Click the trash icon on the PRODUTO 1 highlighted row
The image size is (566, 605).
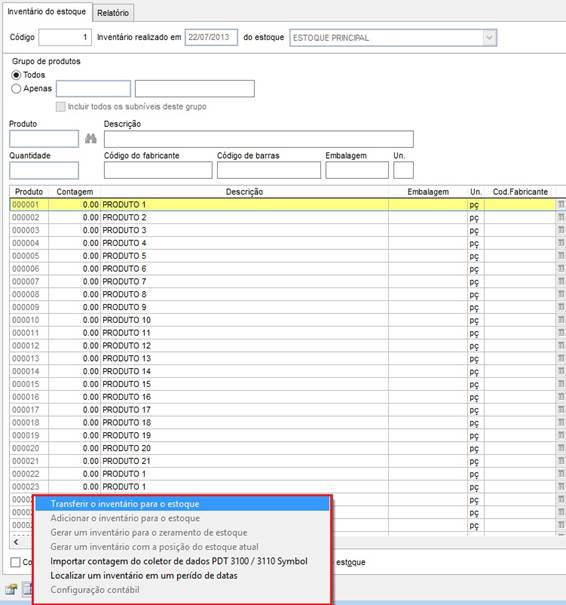click(561, 204)
